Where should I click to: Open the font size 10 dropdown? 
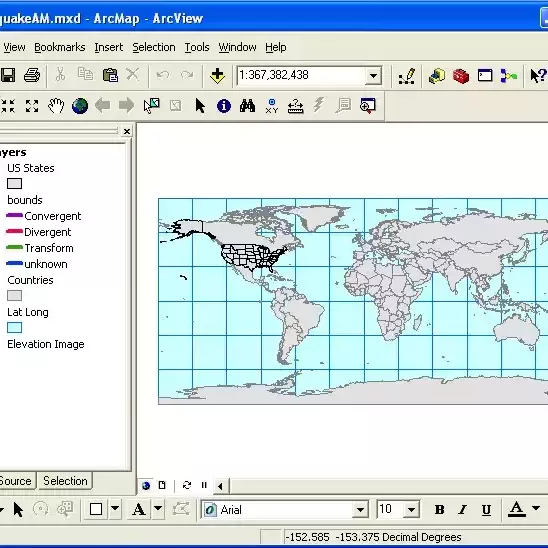(411, 510)
